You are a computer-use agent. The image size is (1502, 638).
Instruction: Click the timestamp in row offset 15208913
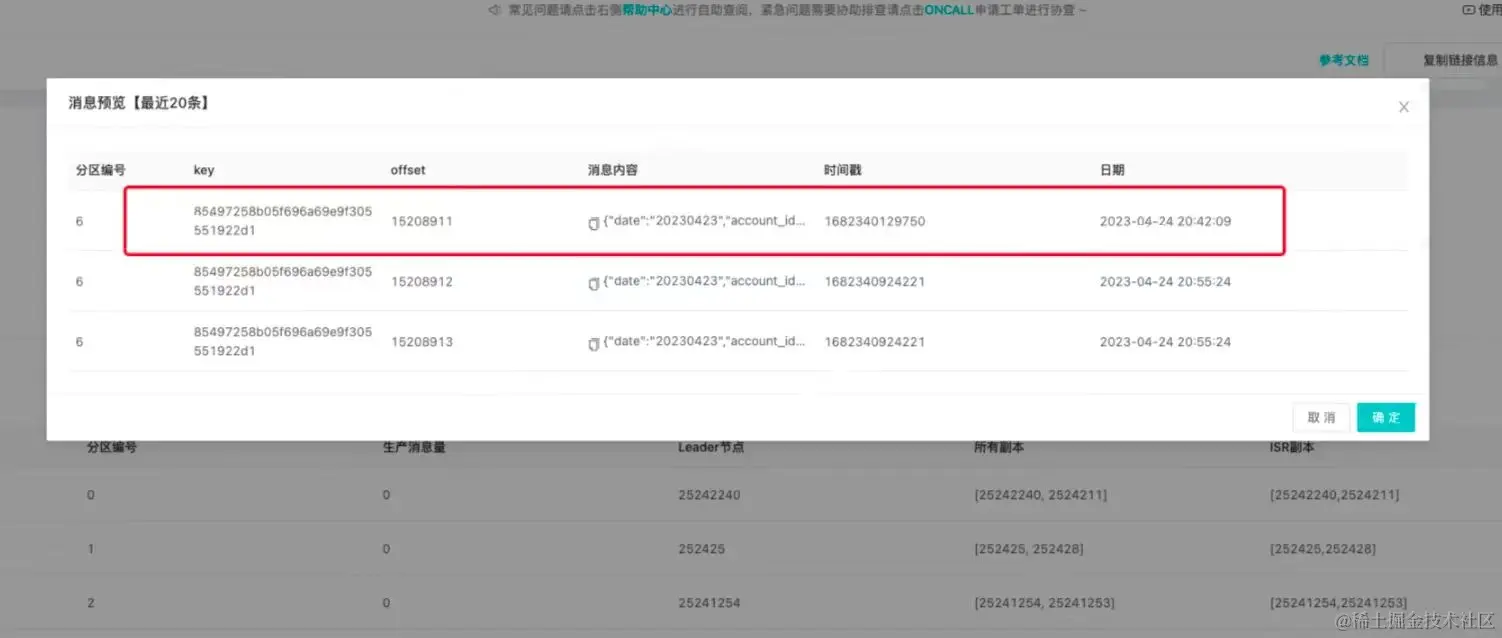[x=874, y=342]
